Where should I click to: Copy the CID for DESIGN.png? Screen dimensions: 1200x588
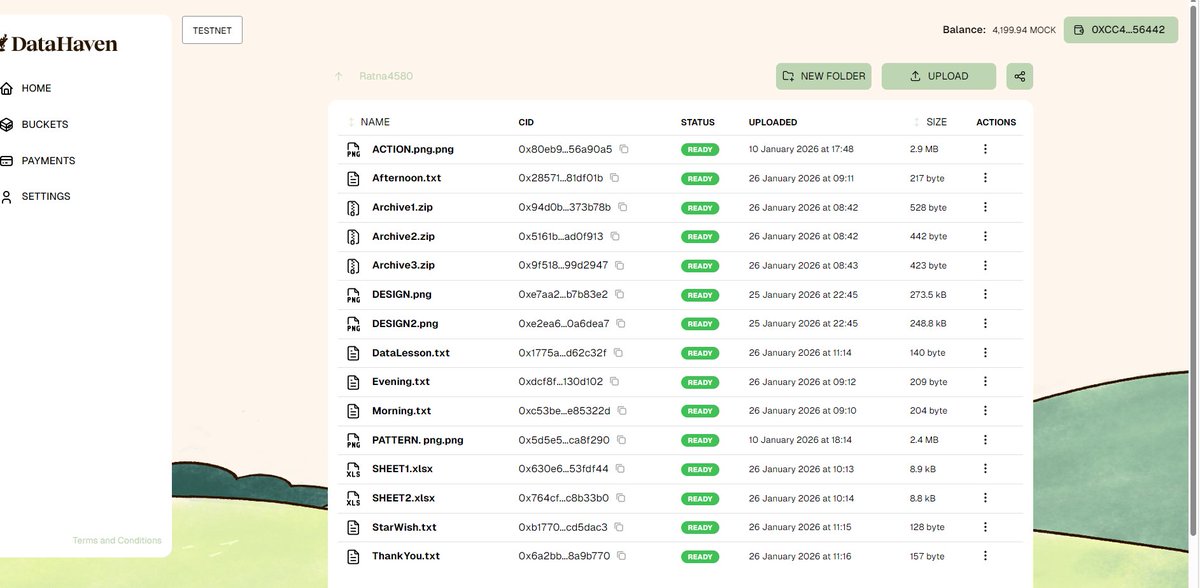click(619, 294)
